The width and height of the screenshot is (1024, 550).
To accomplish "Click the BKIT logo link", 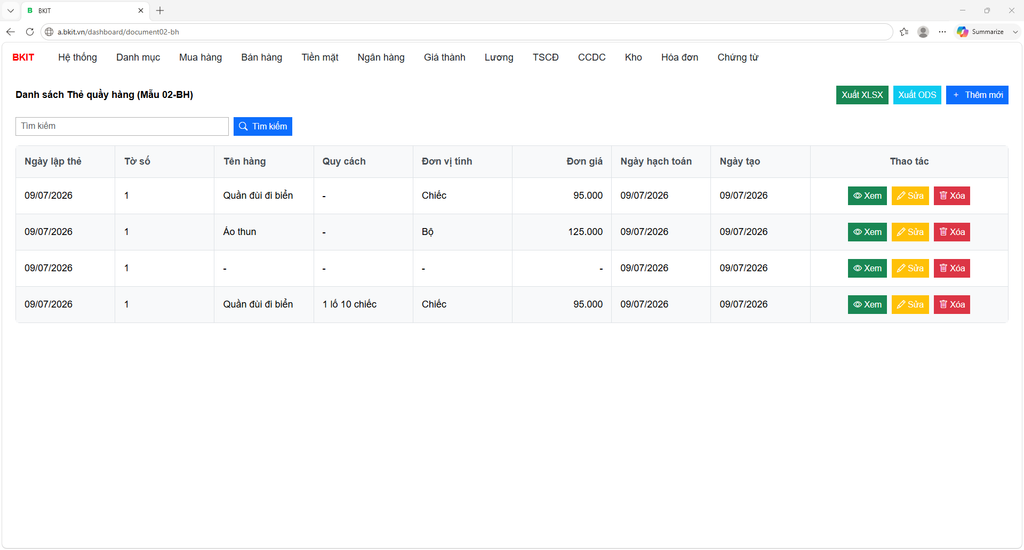I will (24, 57).
